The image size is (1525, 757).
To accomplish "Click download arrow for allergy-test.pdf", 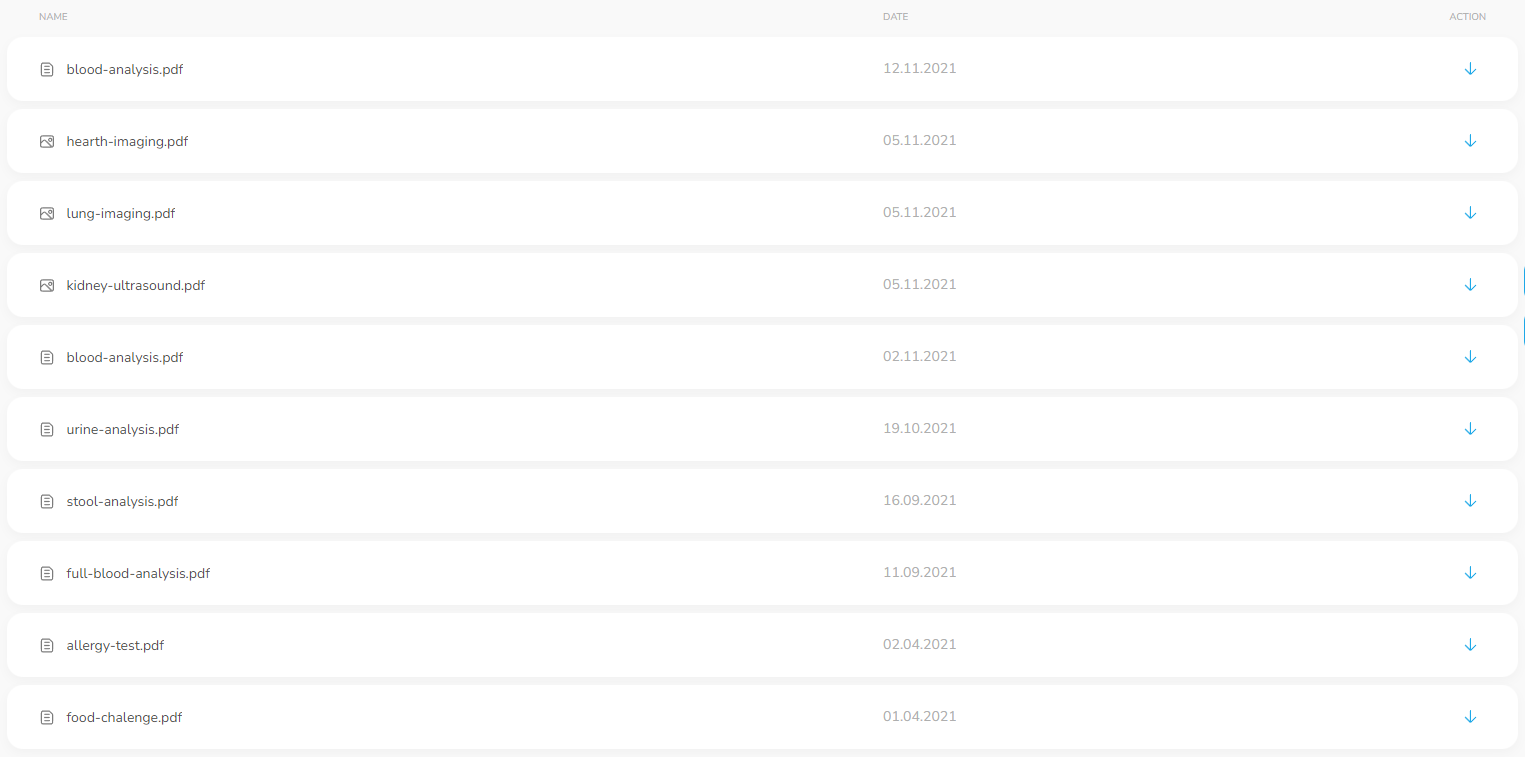I will (x=1470, y=645).
